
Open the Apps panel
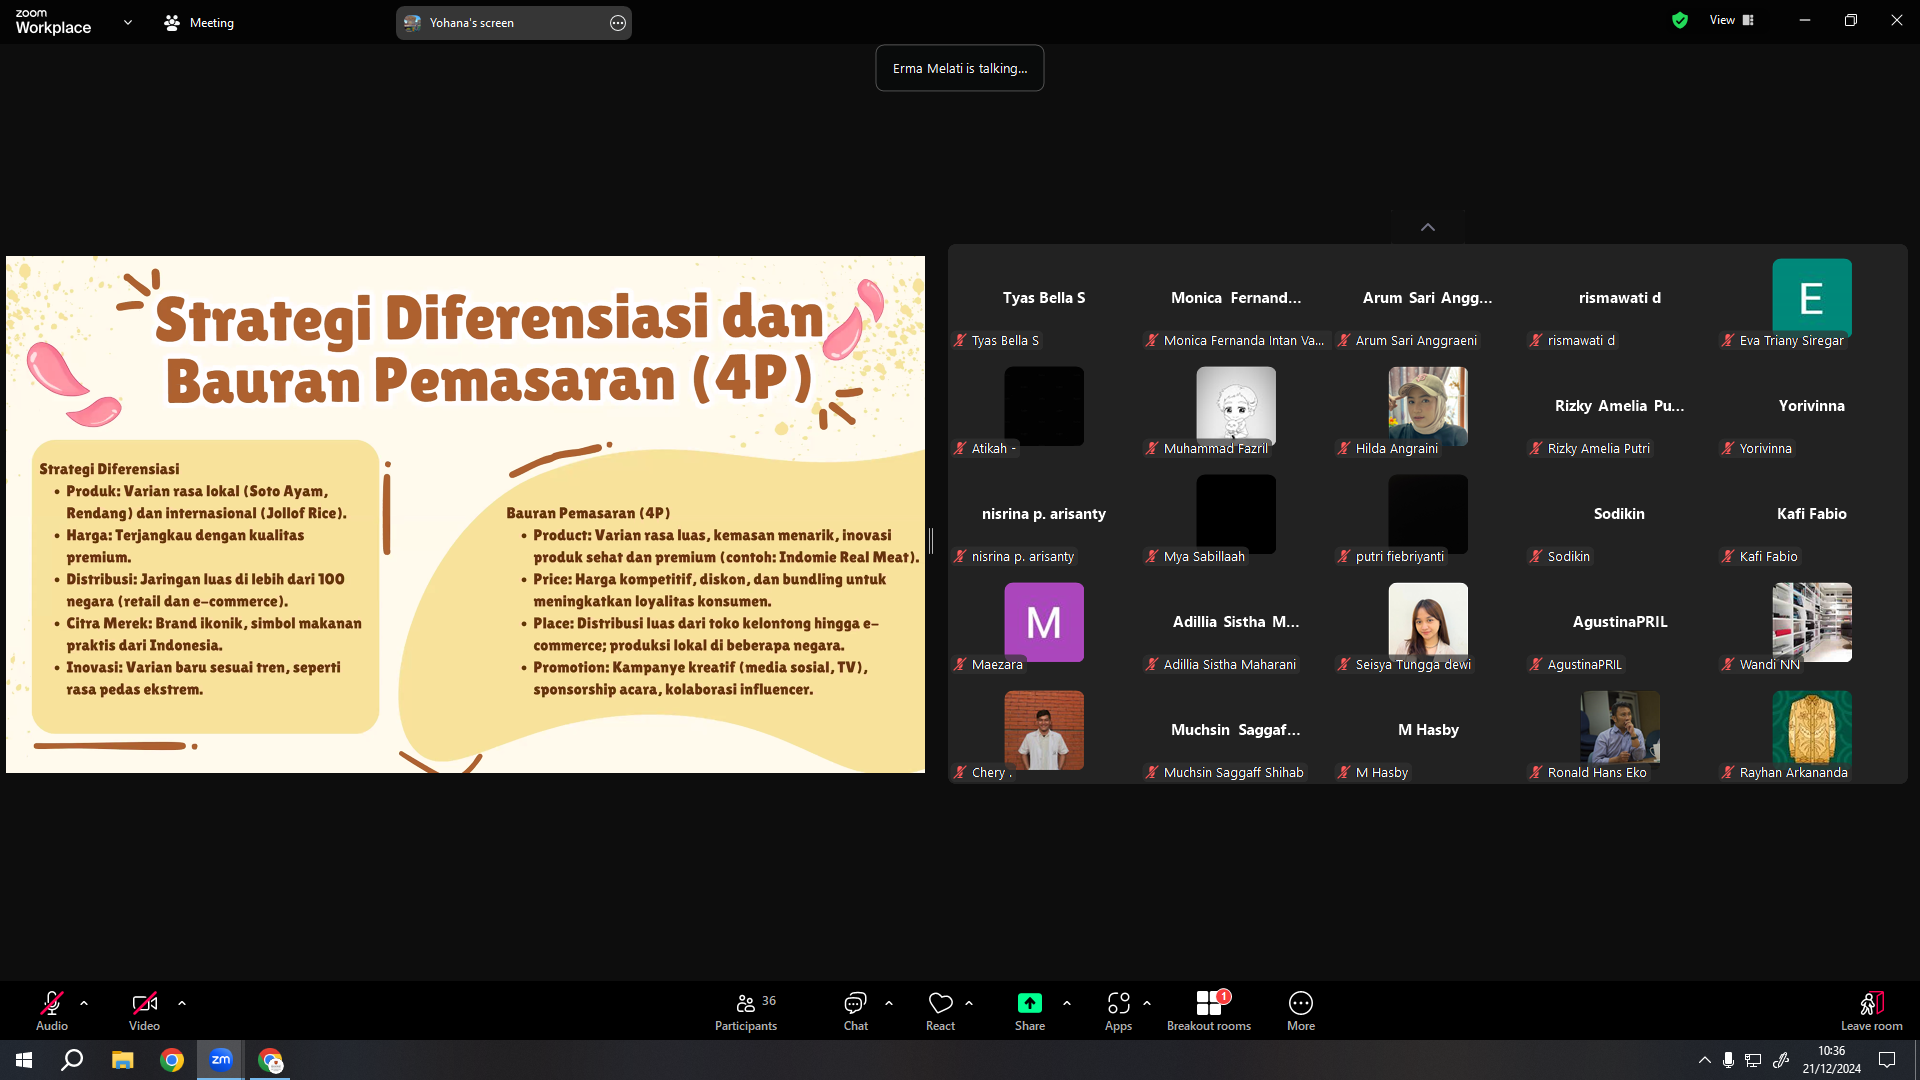(x=1119, y=1011)
